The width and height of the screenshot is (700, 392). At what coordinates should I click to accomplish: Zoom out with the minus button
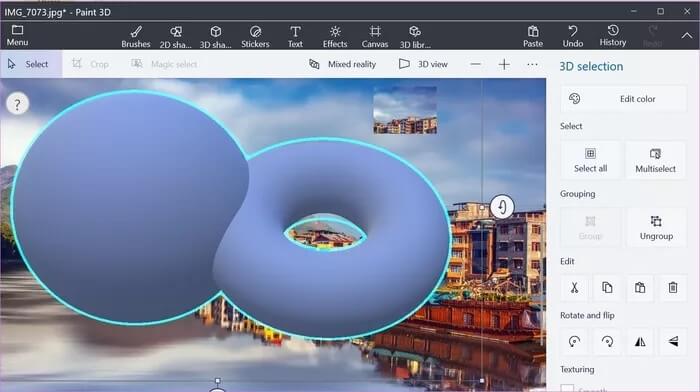pyautogui.click(x=475, y=64)
